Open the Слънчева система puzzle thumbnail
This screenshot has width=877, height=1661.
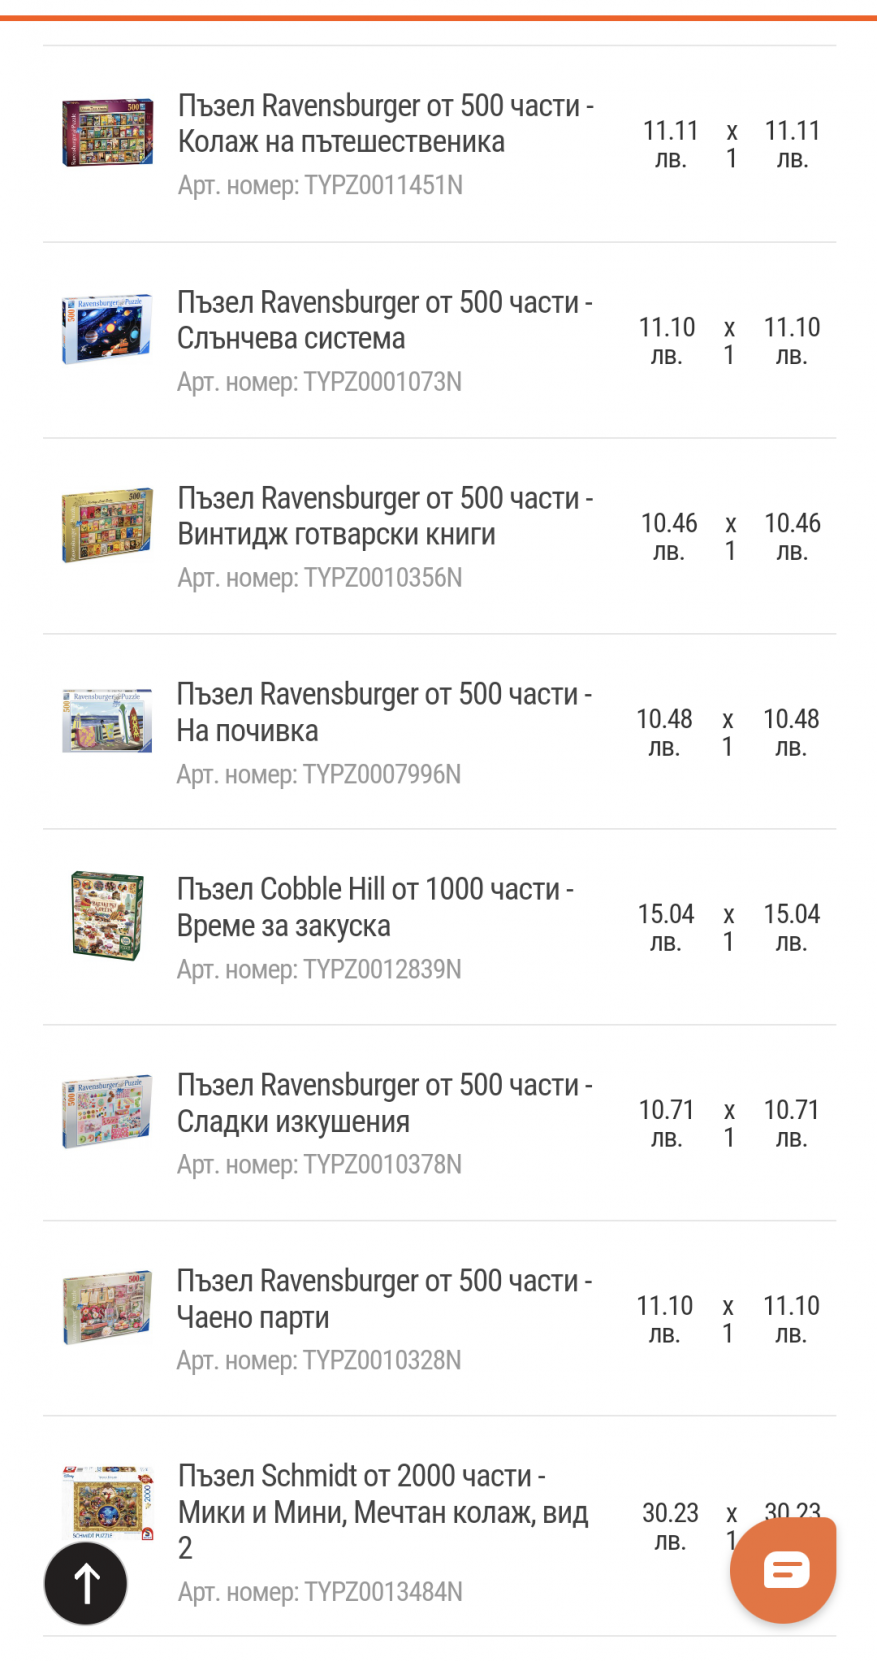[x=108, y=329]
